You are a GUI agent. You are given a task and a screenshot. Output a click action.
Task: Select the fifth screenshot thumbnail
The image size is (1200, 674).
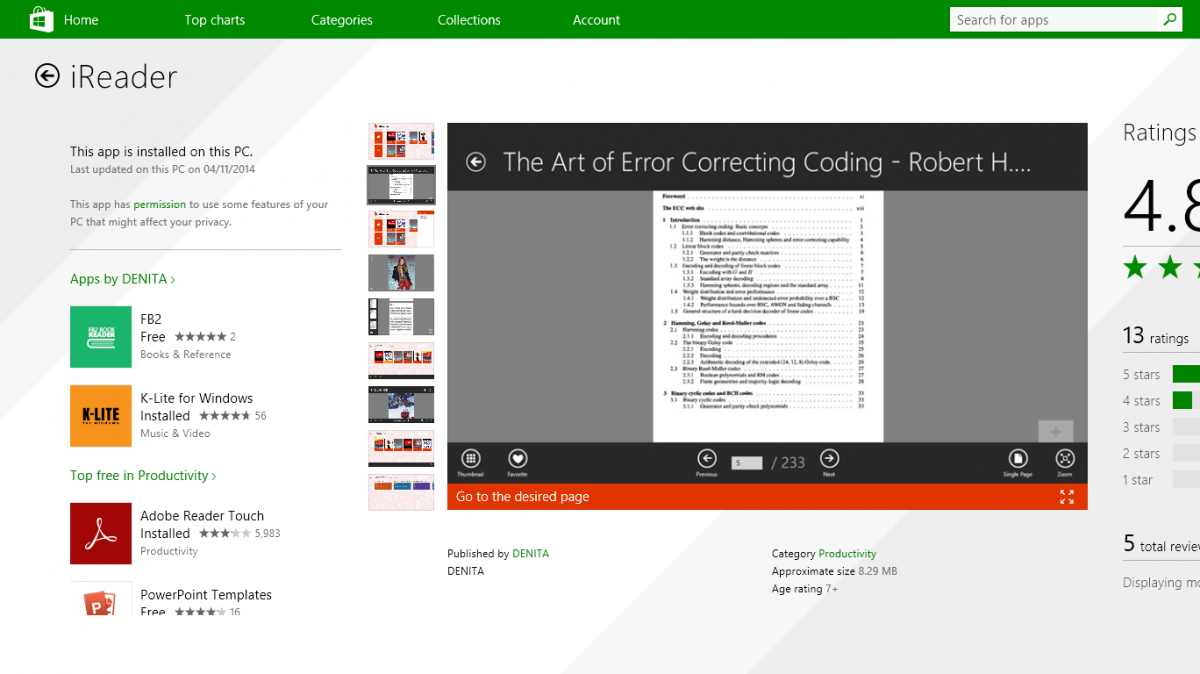[401, 316]
